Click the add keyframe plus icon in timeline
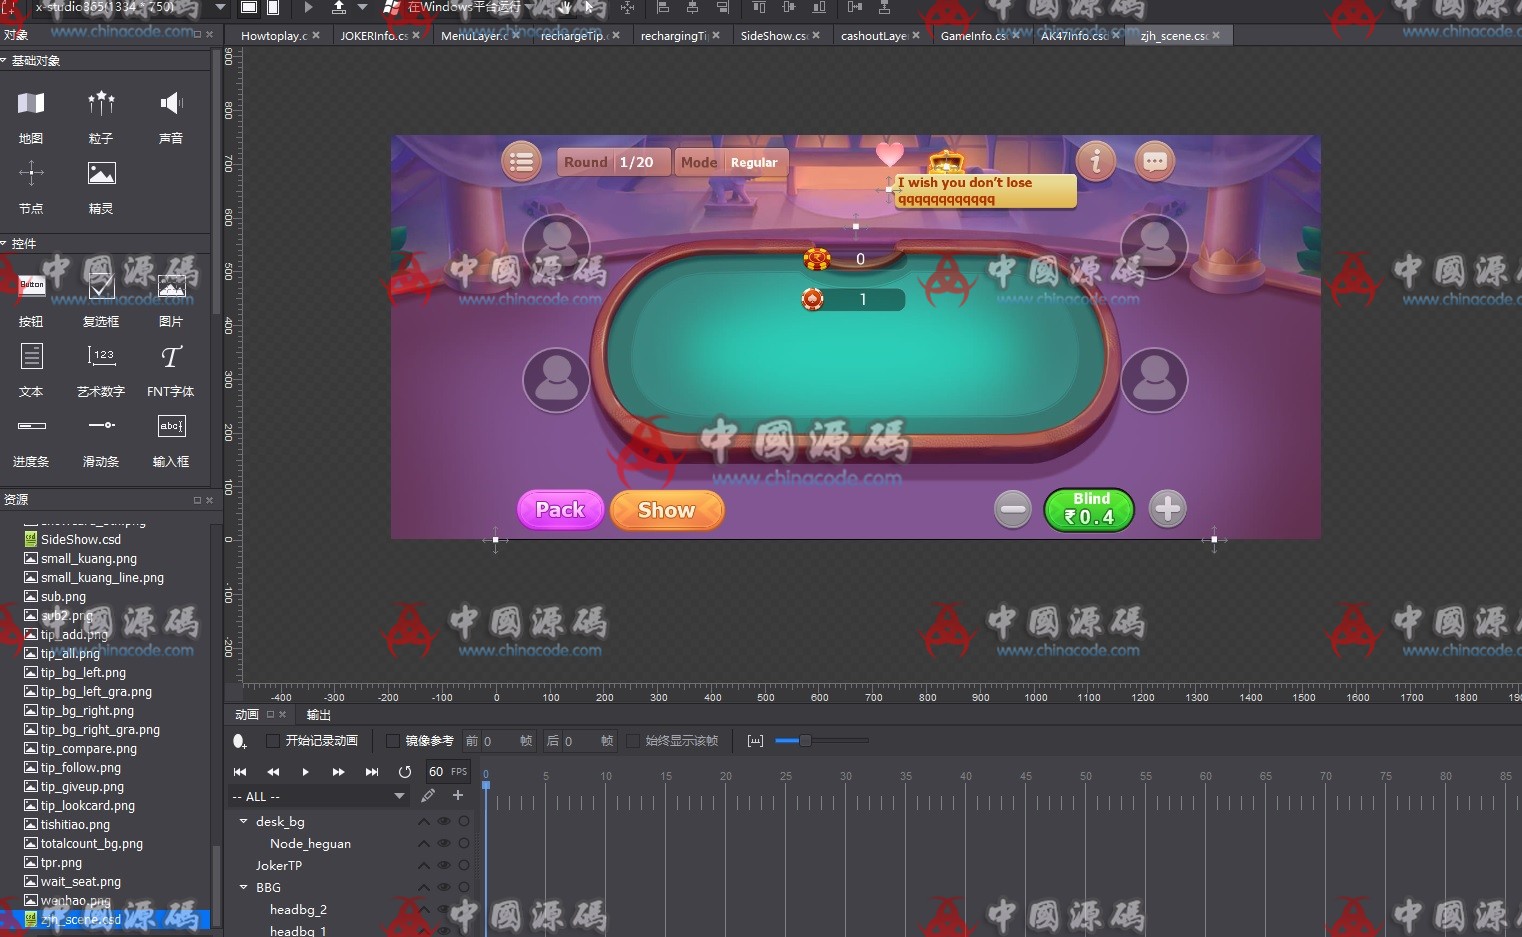Image resolution: width=1522 pixels, height=937 pixels. (x=458, y=796)
